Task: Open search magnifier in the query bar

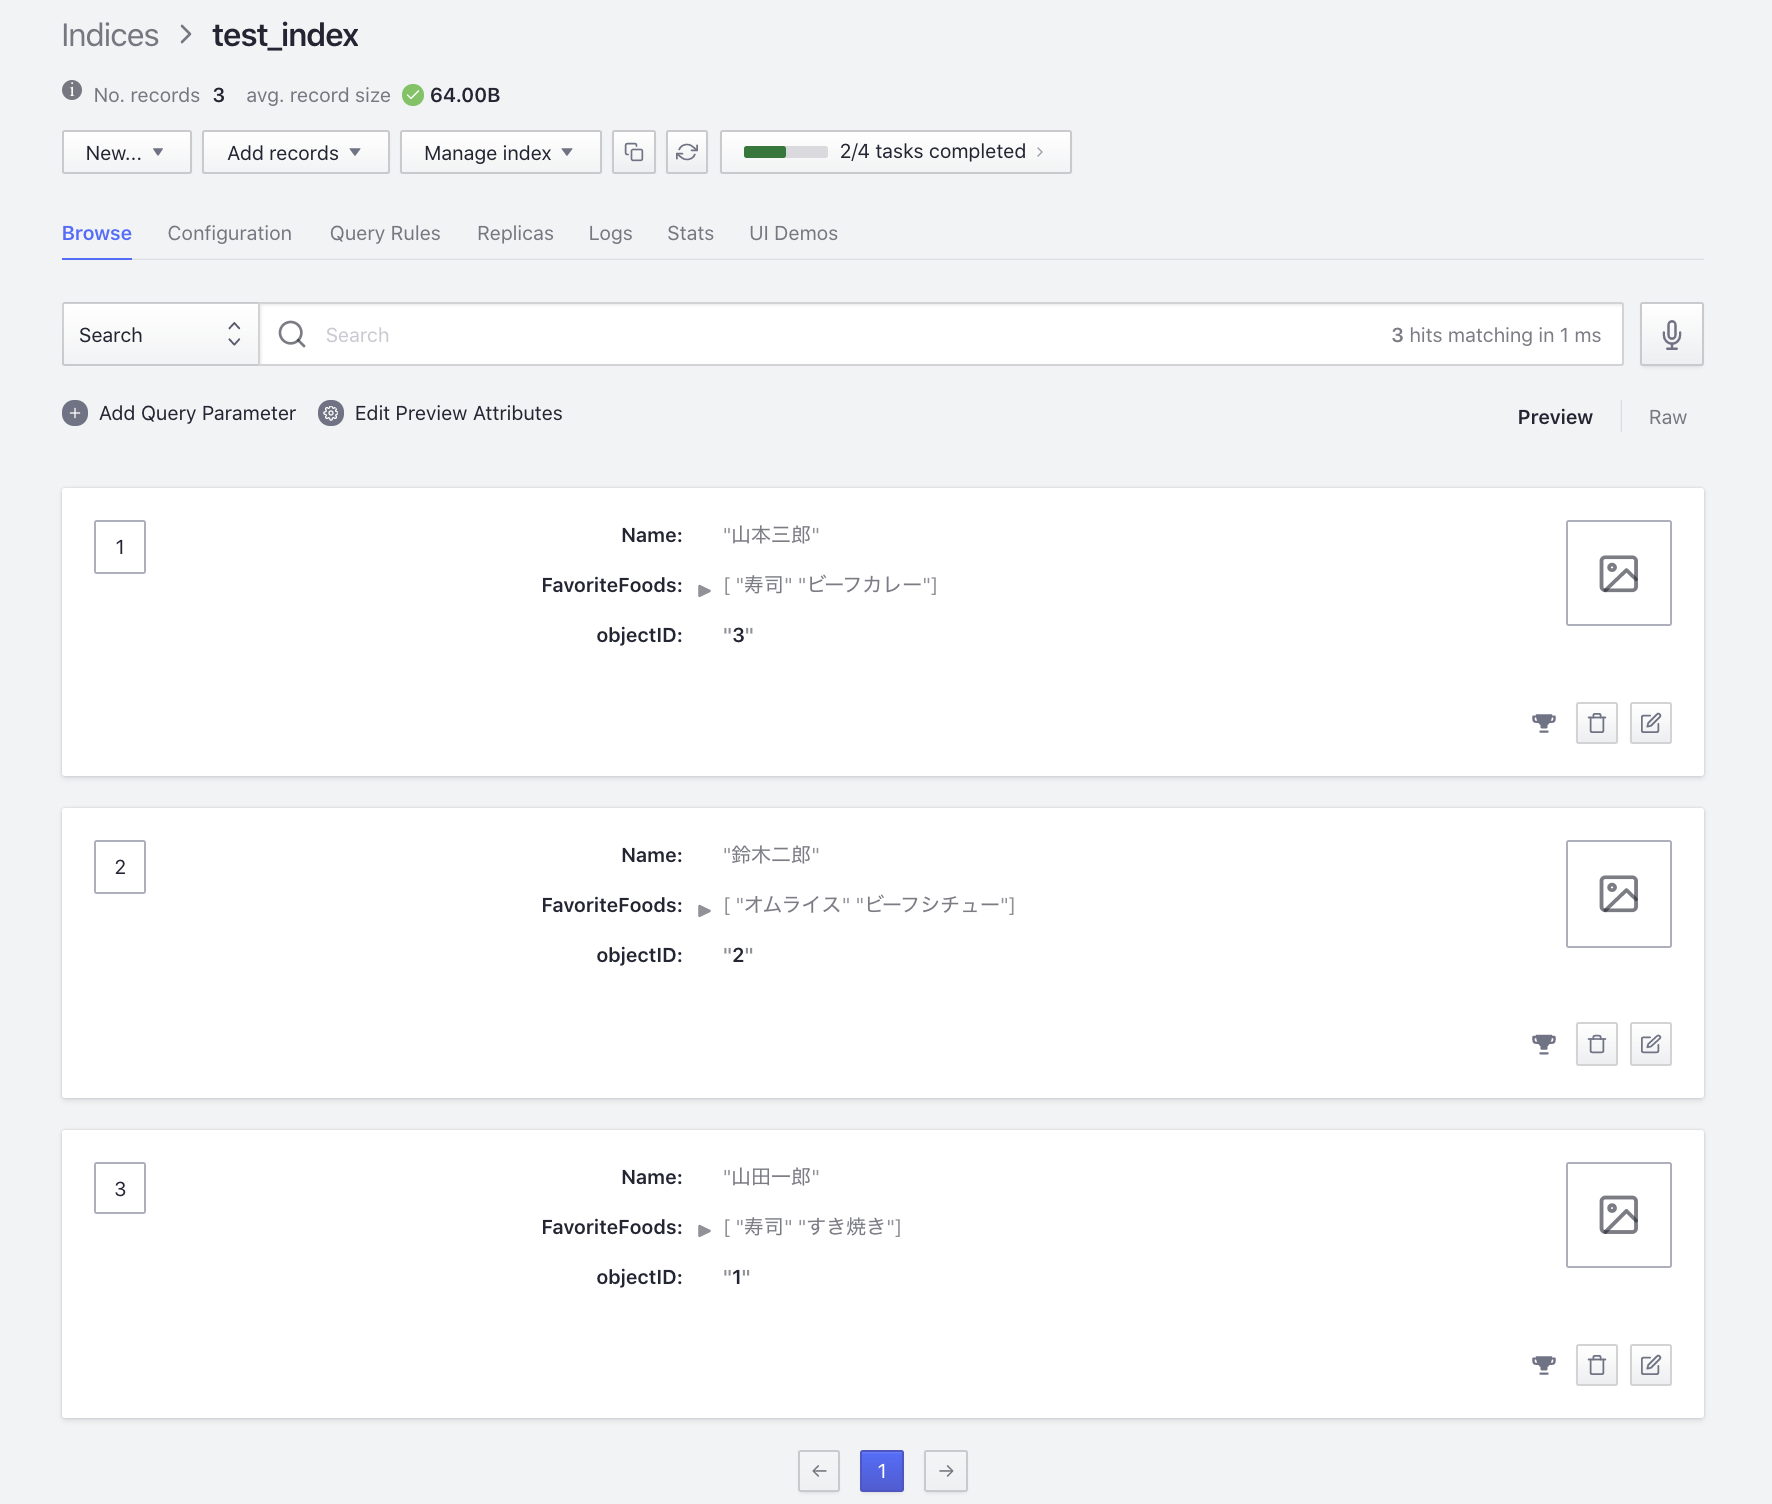Action: [x=291, y=334]
